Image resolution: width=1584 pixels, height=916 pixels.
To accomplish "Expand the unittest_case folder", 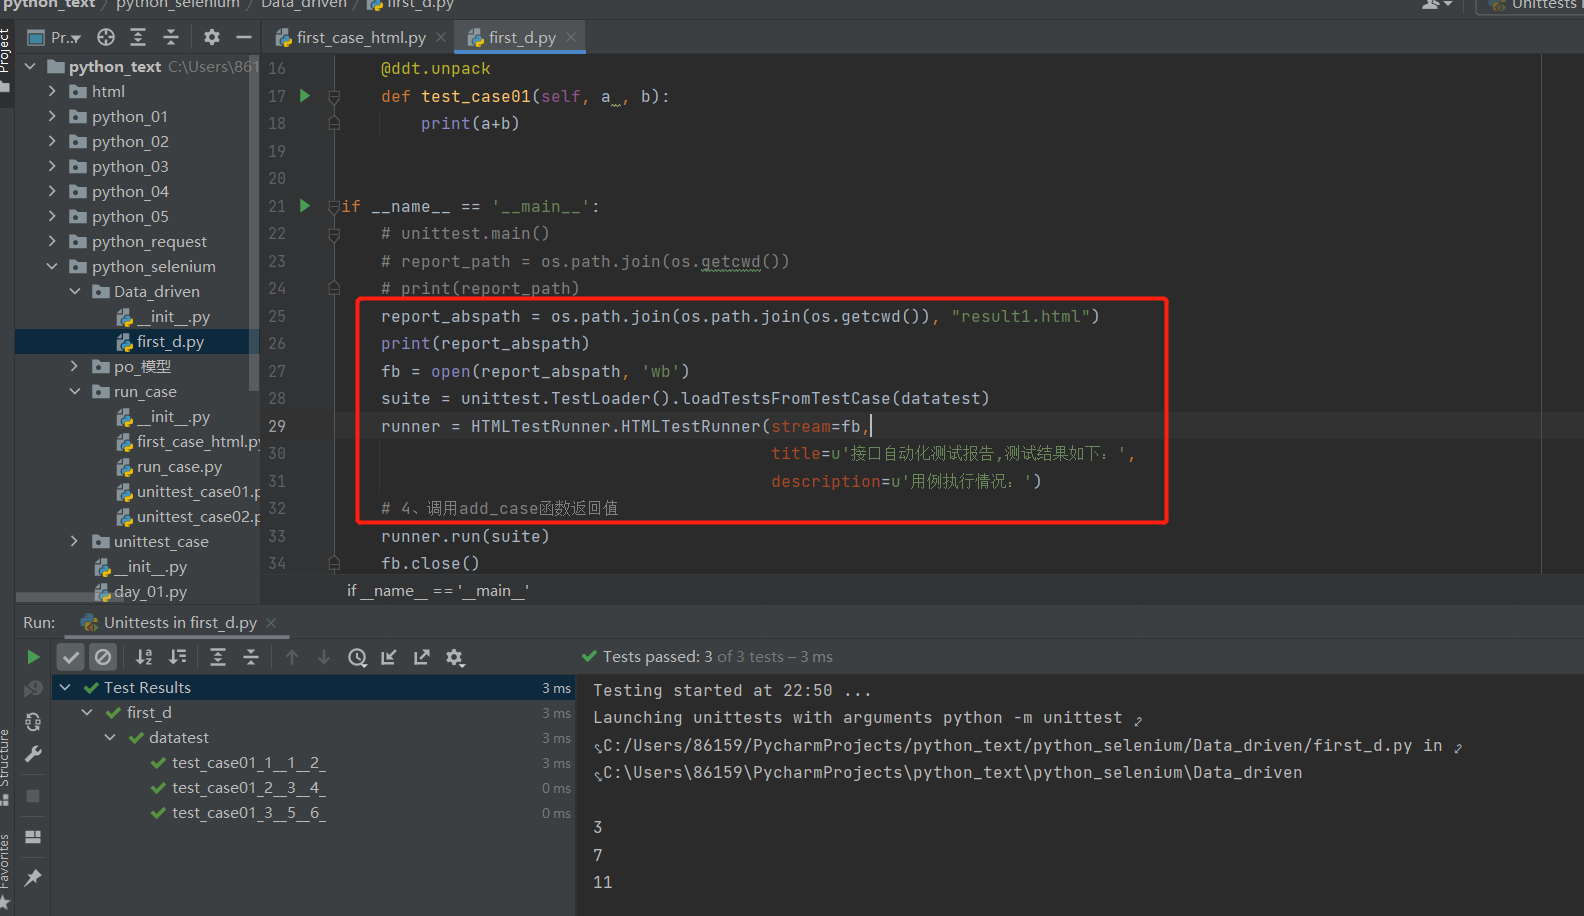I will [75, 541].
